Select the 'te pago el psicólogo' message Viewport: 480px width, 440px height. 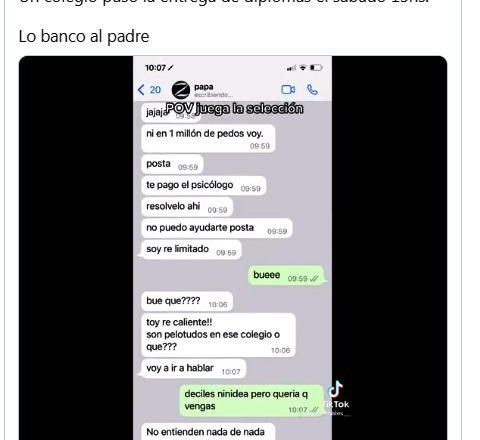click(203, 185)
